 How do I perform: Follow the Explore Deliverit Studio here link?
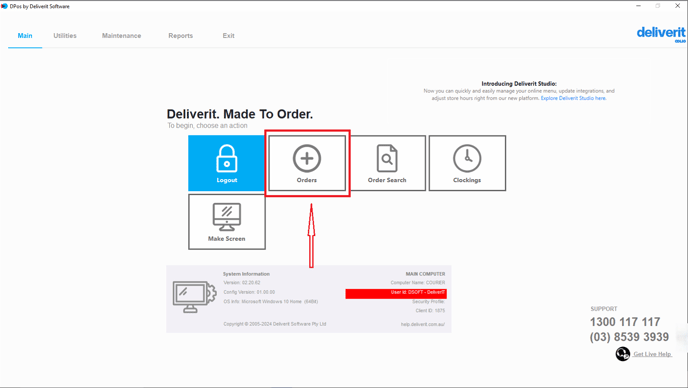pyautogui.click(x=573, y=98)
